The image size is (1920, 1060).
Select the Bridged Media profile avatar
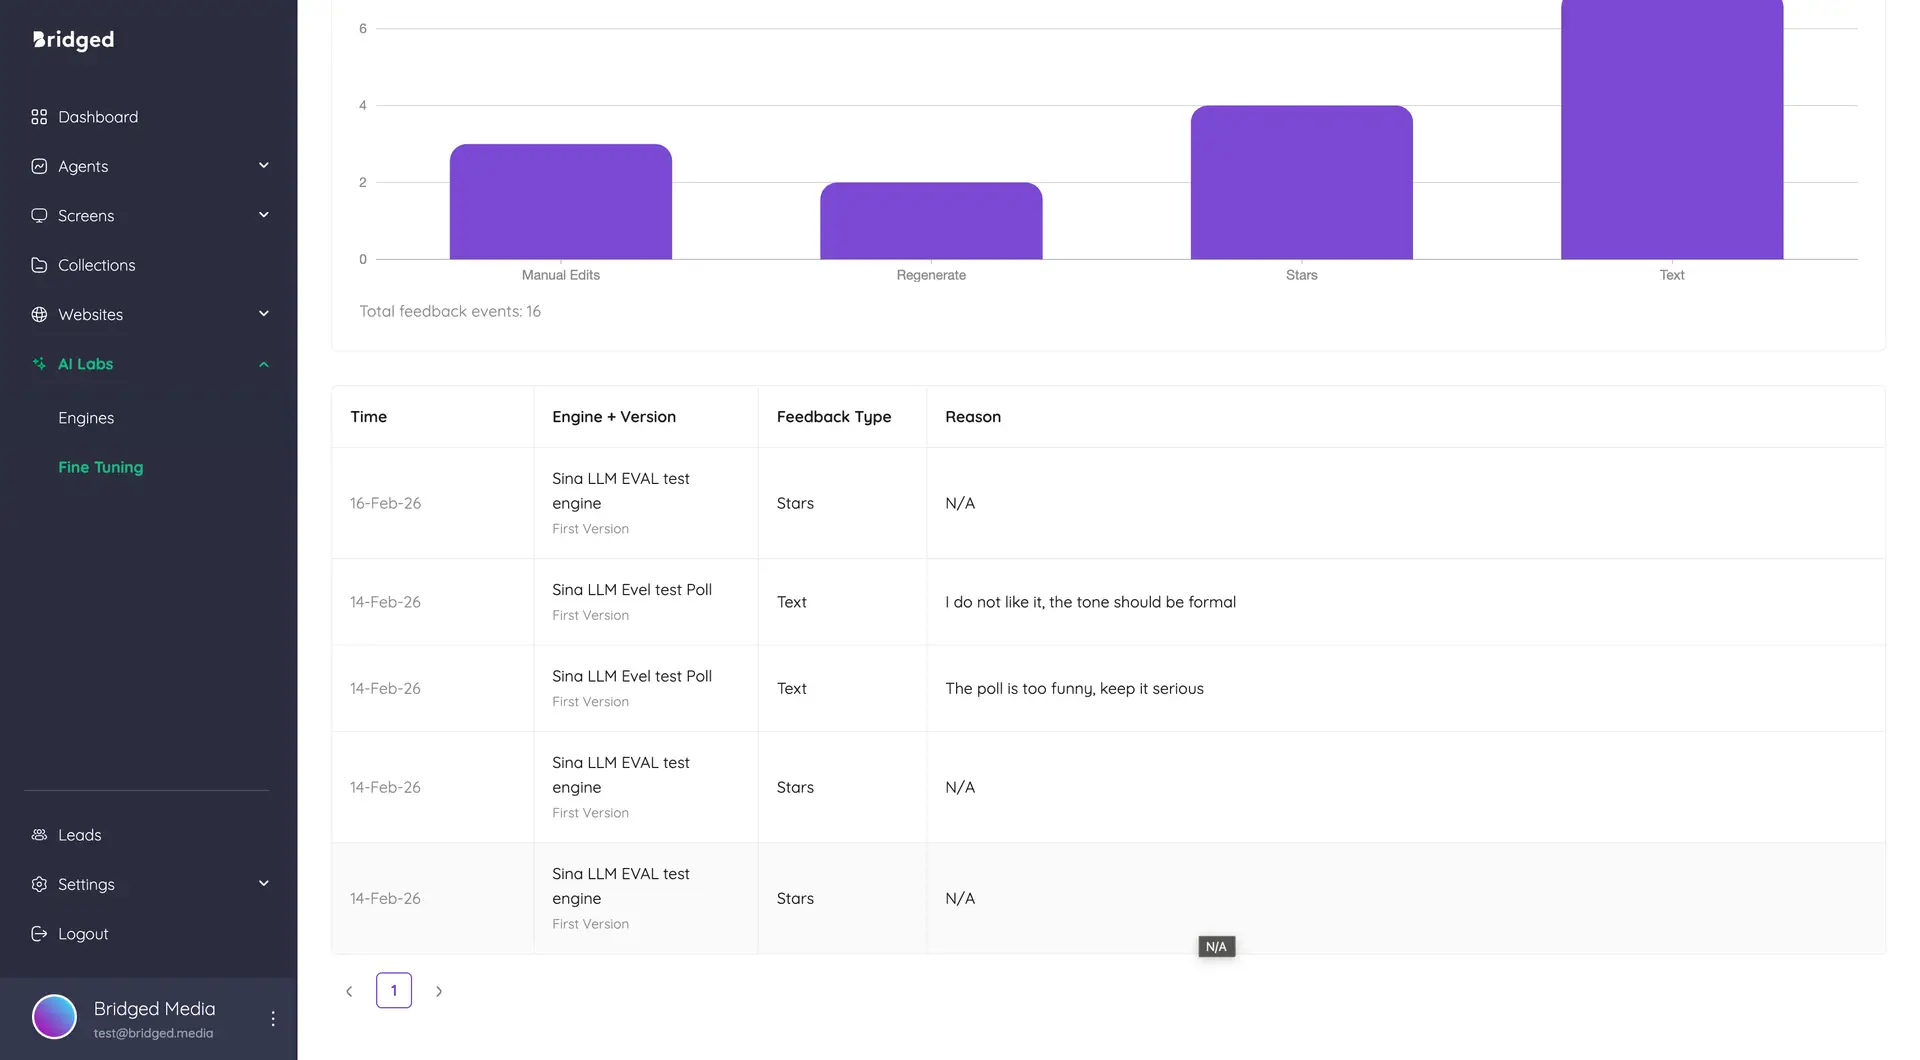click(x=54, y=1016)
